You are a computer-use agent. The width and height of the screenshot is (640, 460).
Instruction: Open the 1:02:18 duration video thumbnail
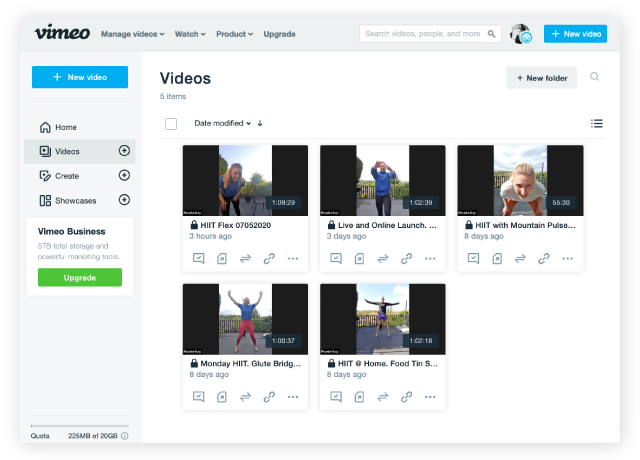(383, 319)
